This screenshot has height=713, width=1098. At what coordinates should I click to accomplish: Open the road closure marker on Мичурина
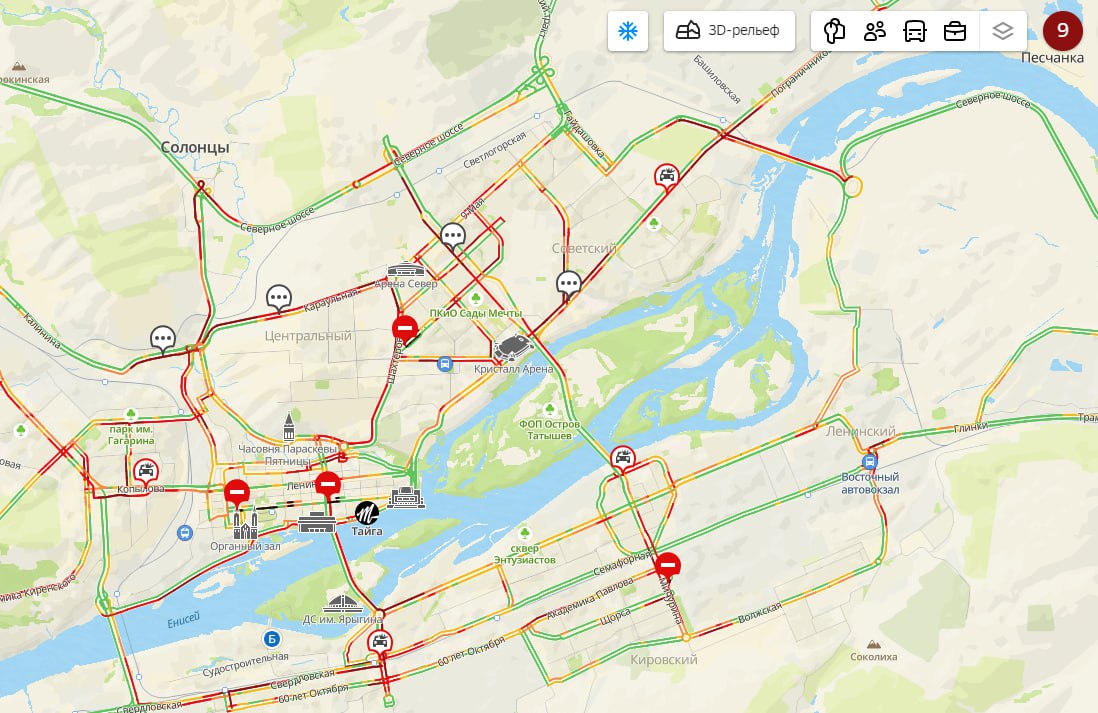668,565
